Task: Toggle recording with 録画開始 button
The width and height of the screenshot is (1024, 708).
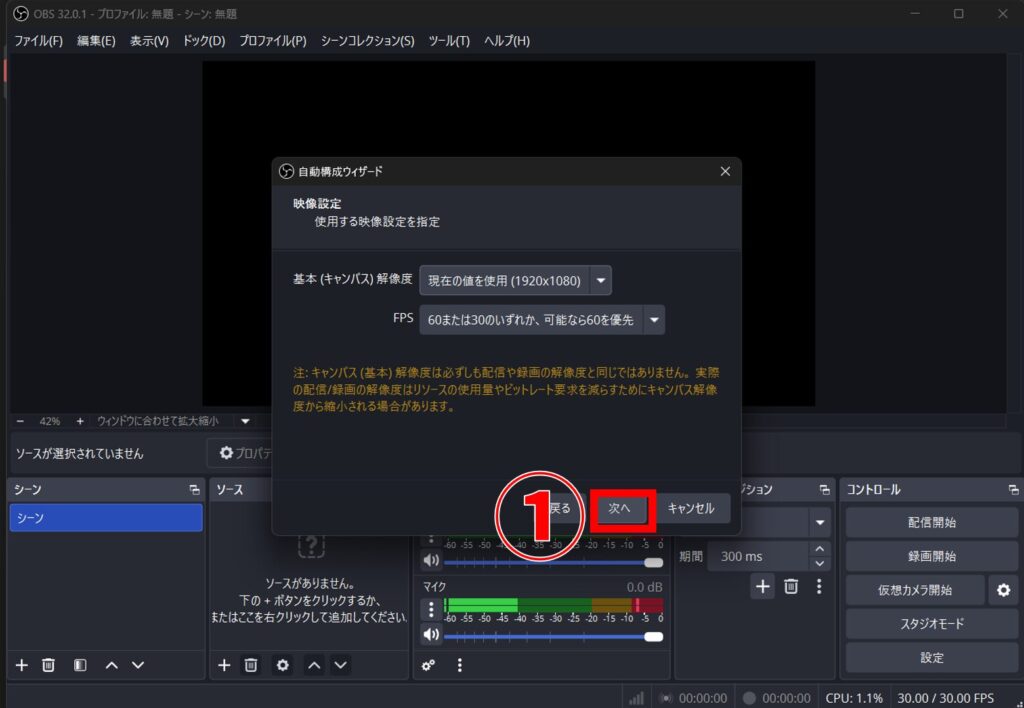Action: [x=931, y=555]
